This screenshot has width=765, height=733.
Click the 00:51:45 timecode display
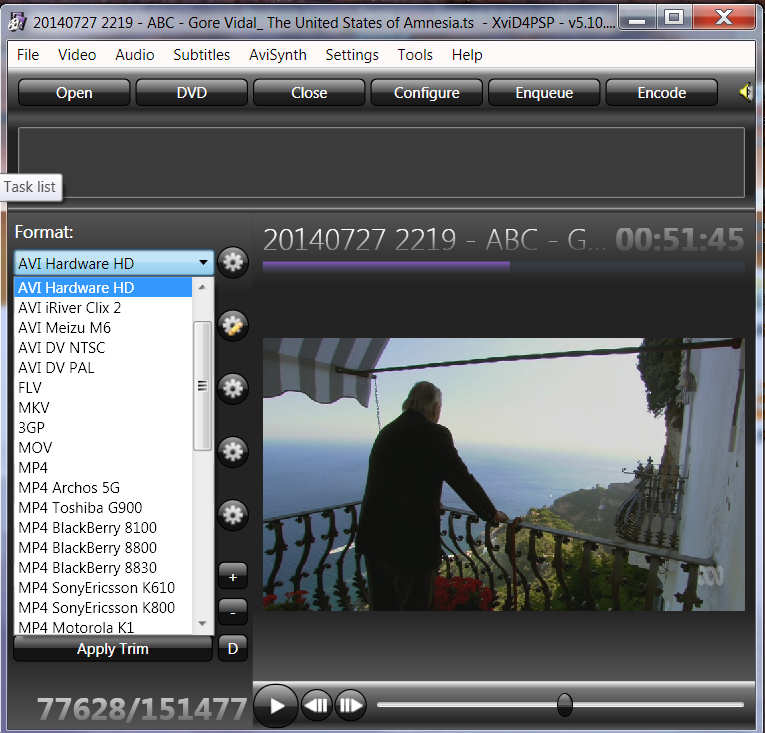[x=680, y=239]
